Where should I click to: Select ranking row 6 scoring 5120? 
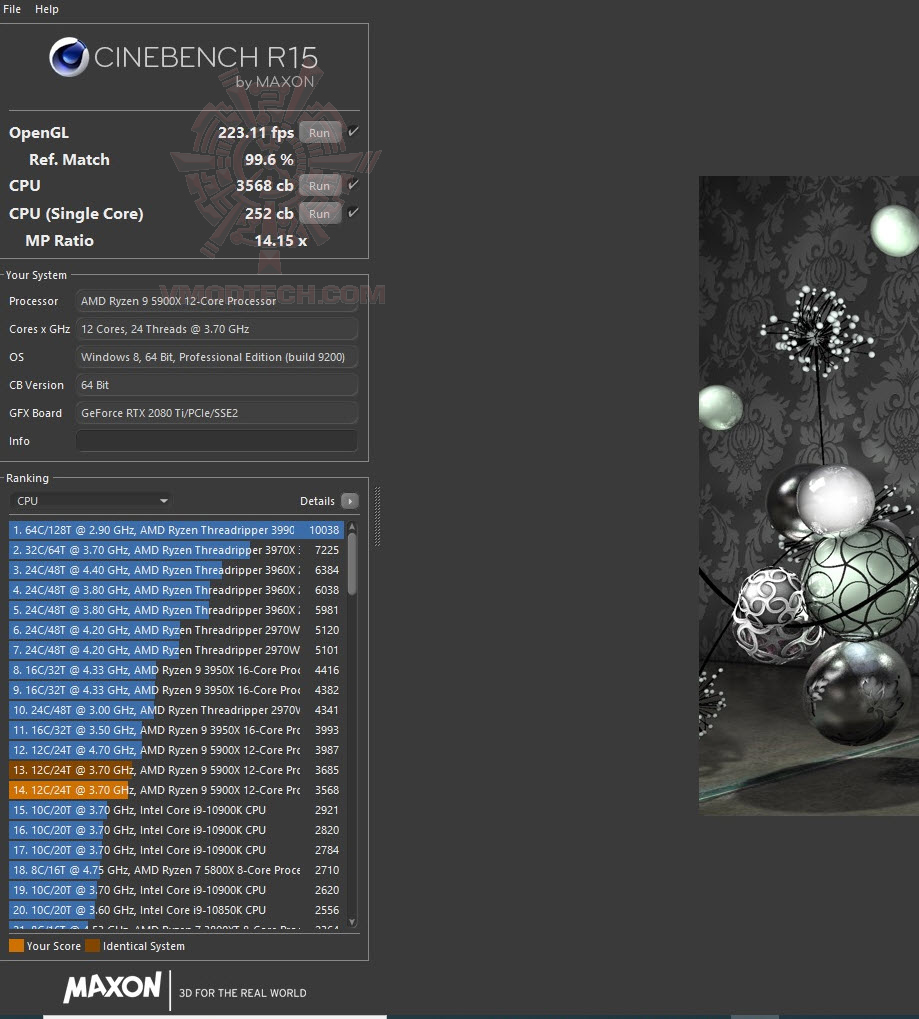coord(176,630)
